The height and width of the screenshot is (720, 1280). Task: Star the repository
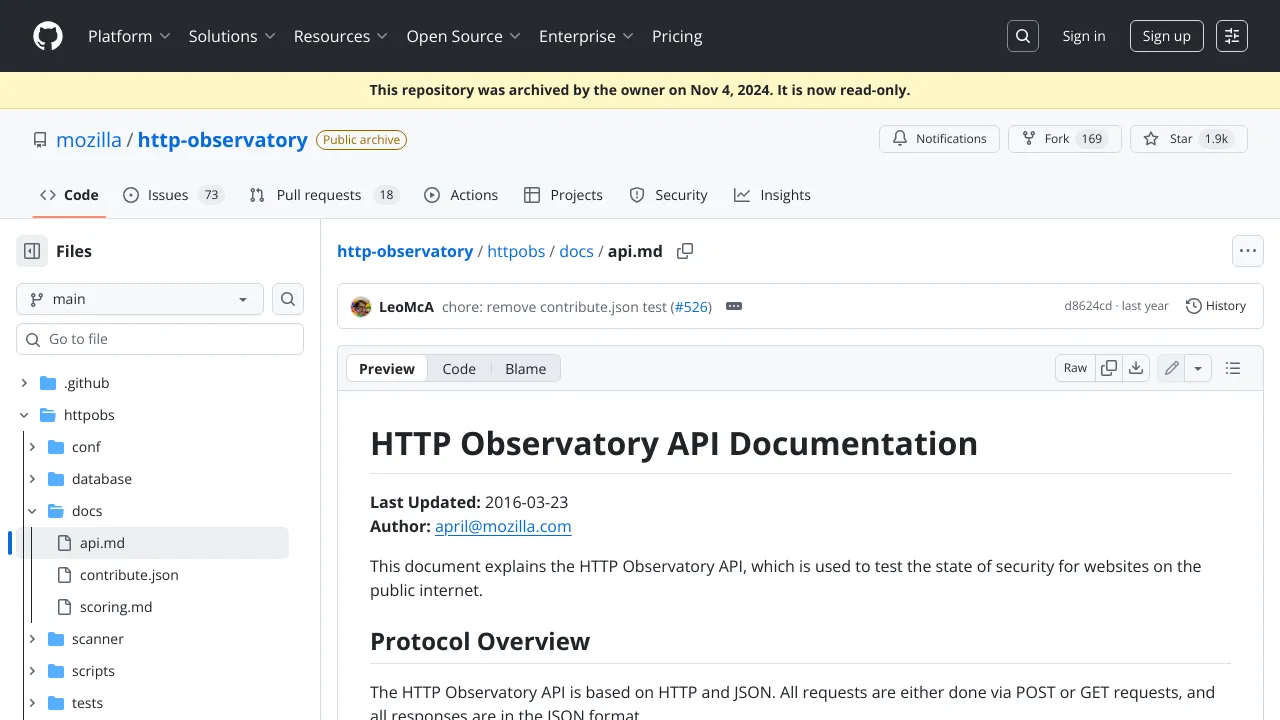1189,139
